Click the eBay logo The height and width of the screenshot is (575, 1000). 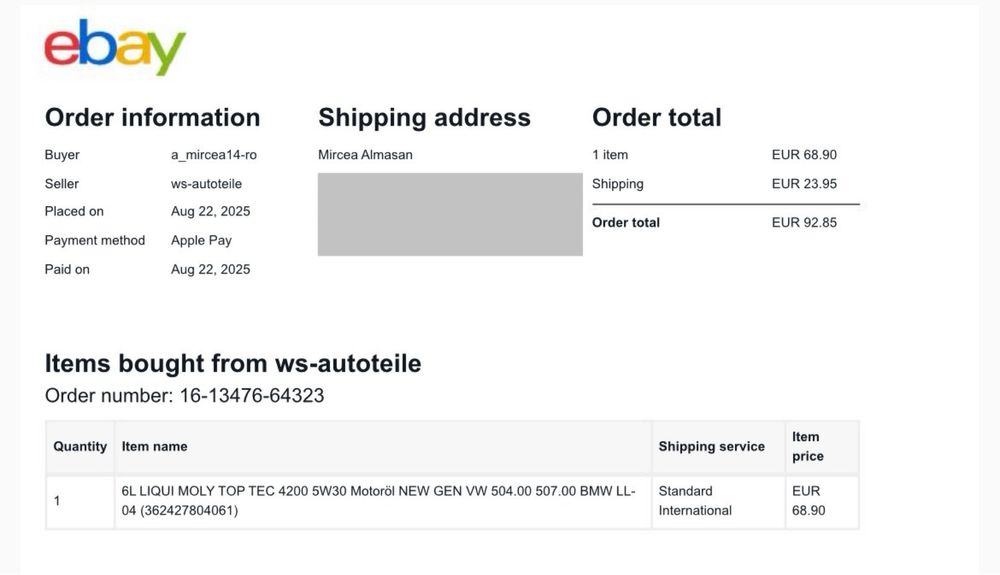[115, 48]
